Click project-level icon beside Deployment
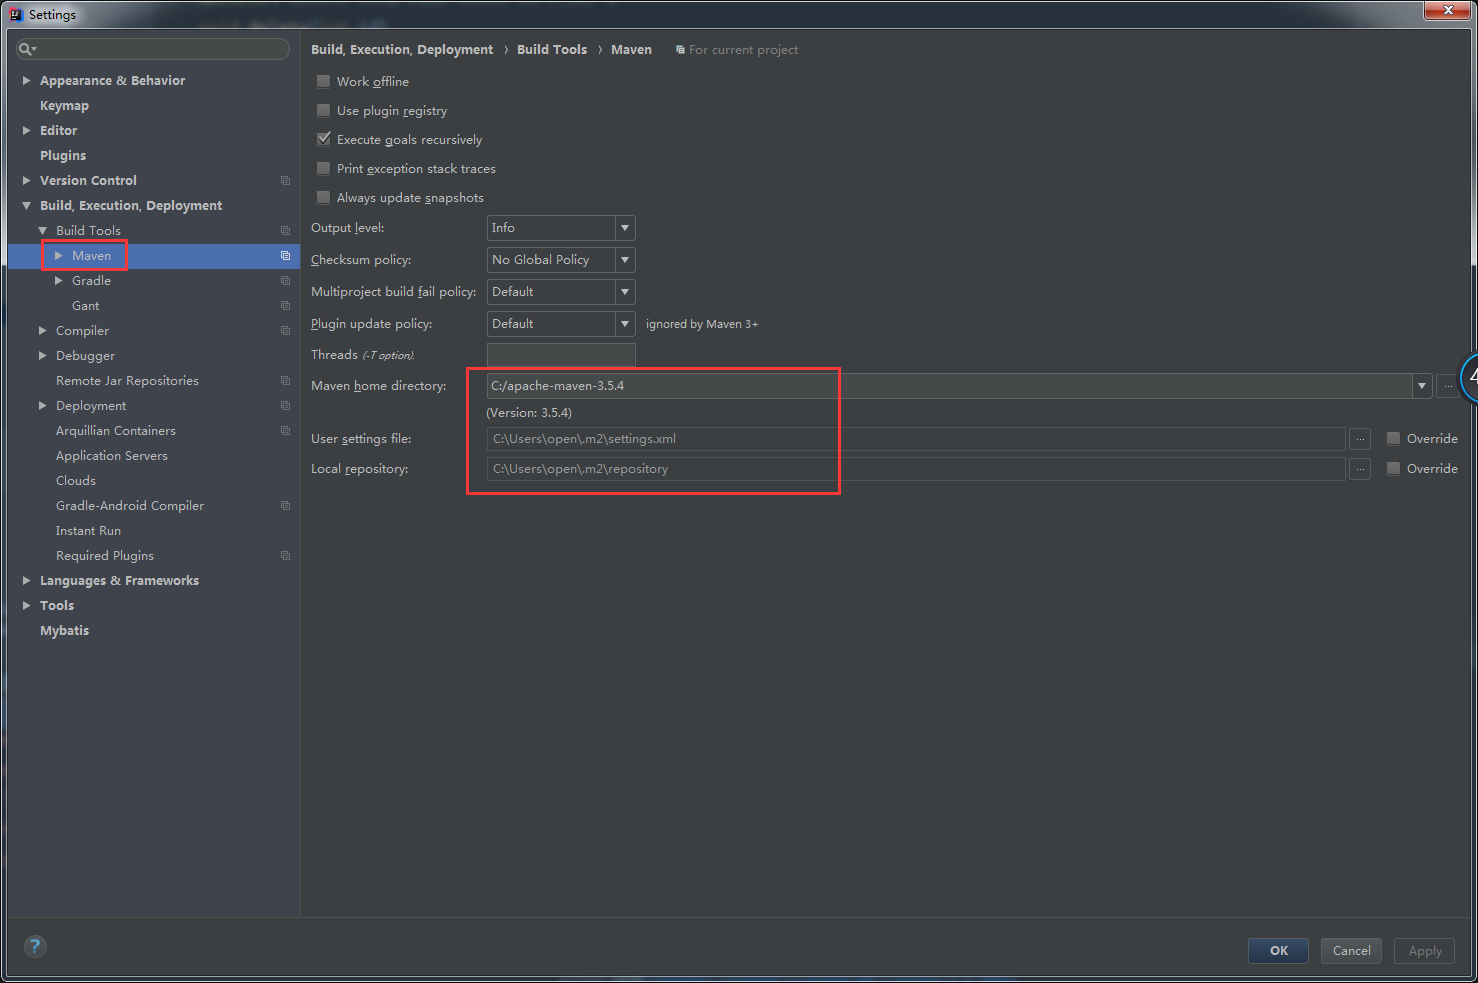Screen dimensions: 1478x983 pyautogui.click(x=285, y=406)
